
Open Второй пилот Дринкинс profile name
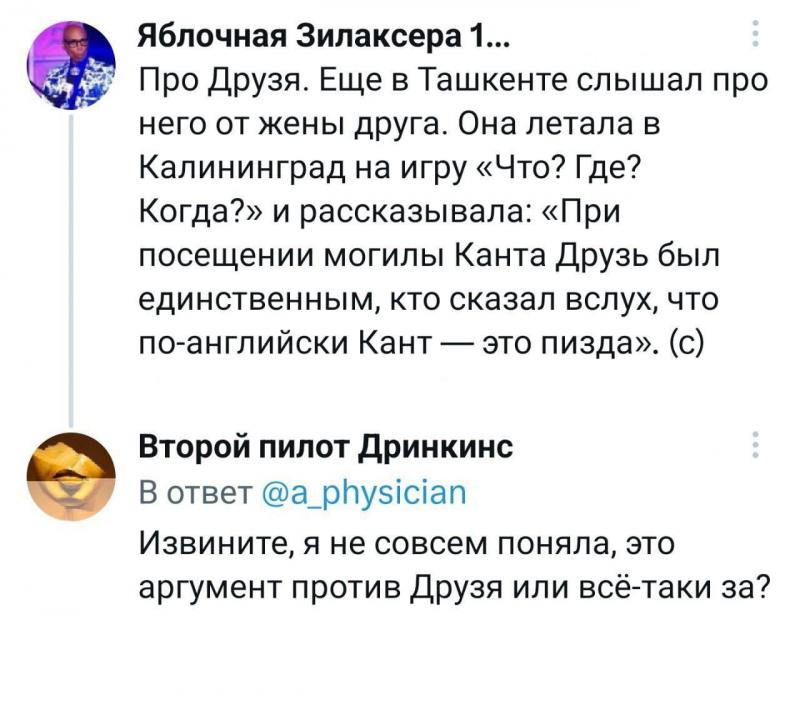click(x=326, y=447)
